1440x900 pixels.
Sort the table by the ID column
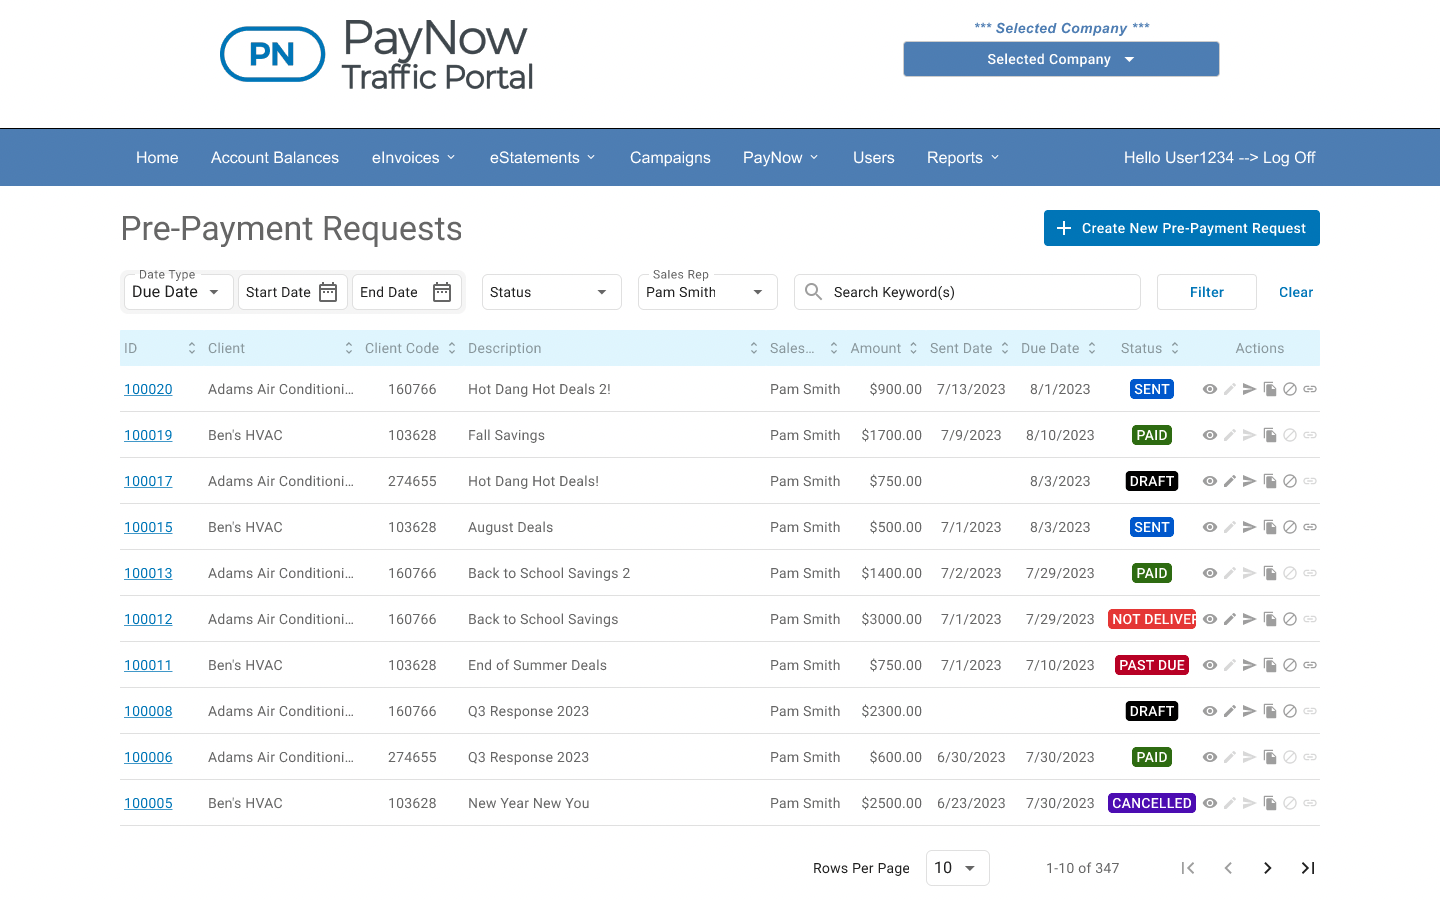(192, 348)
